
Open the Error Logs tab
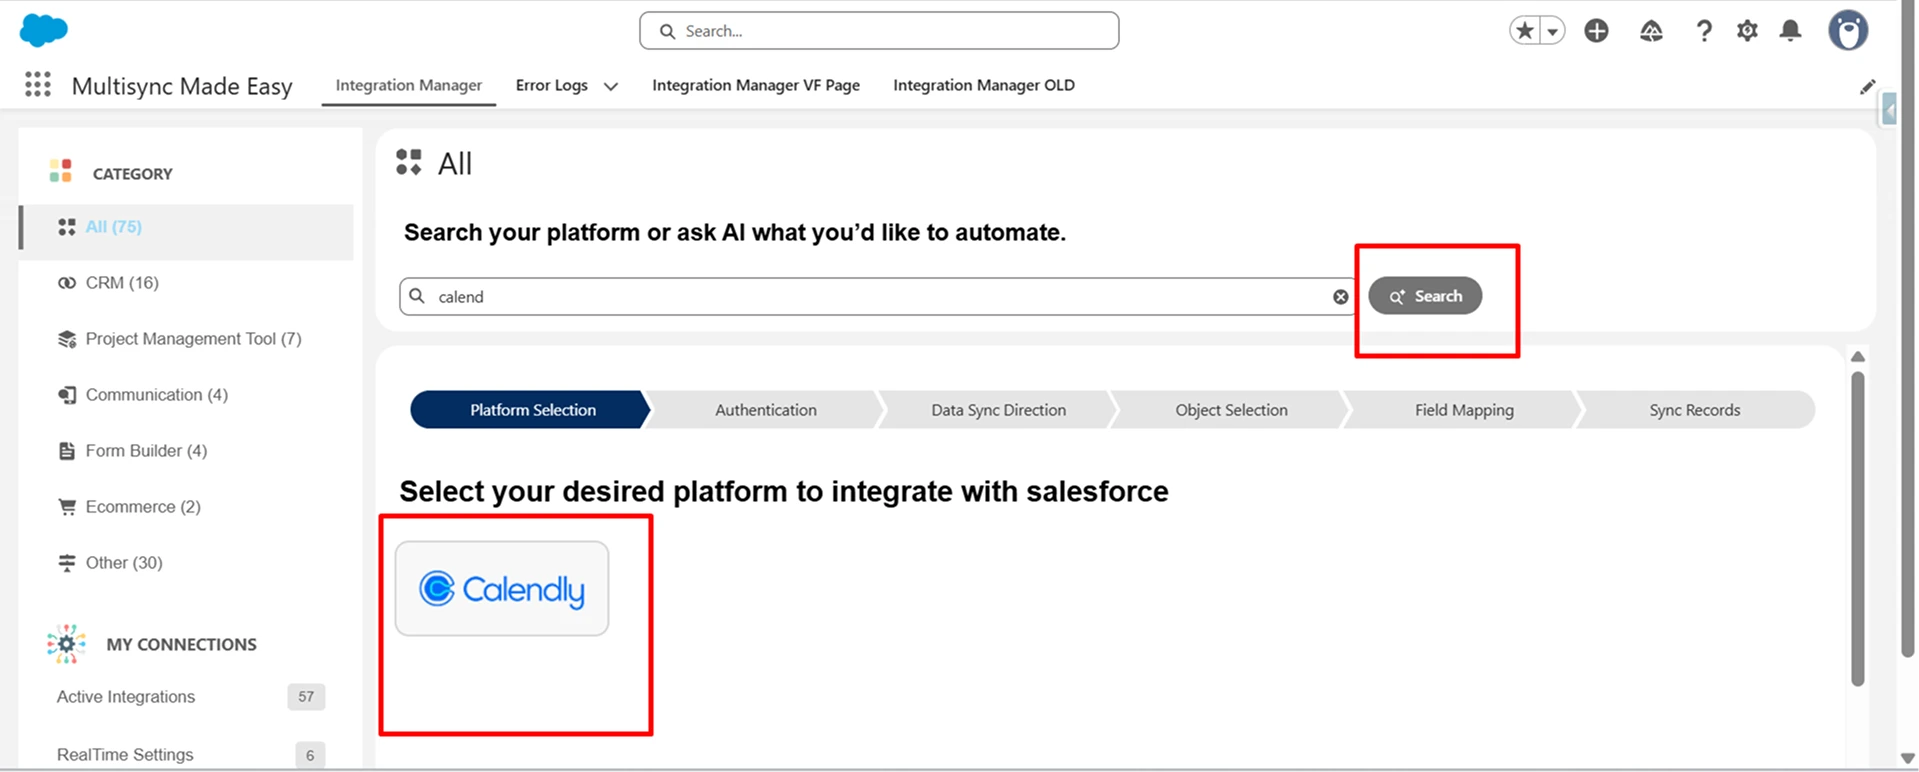tap(552, 85)
